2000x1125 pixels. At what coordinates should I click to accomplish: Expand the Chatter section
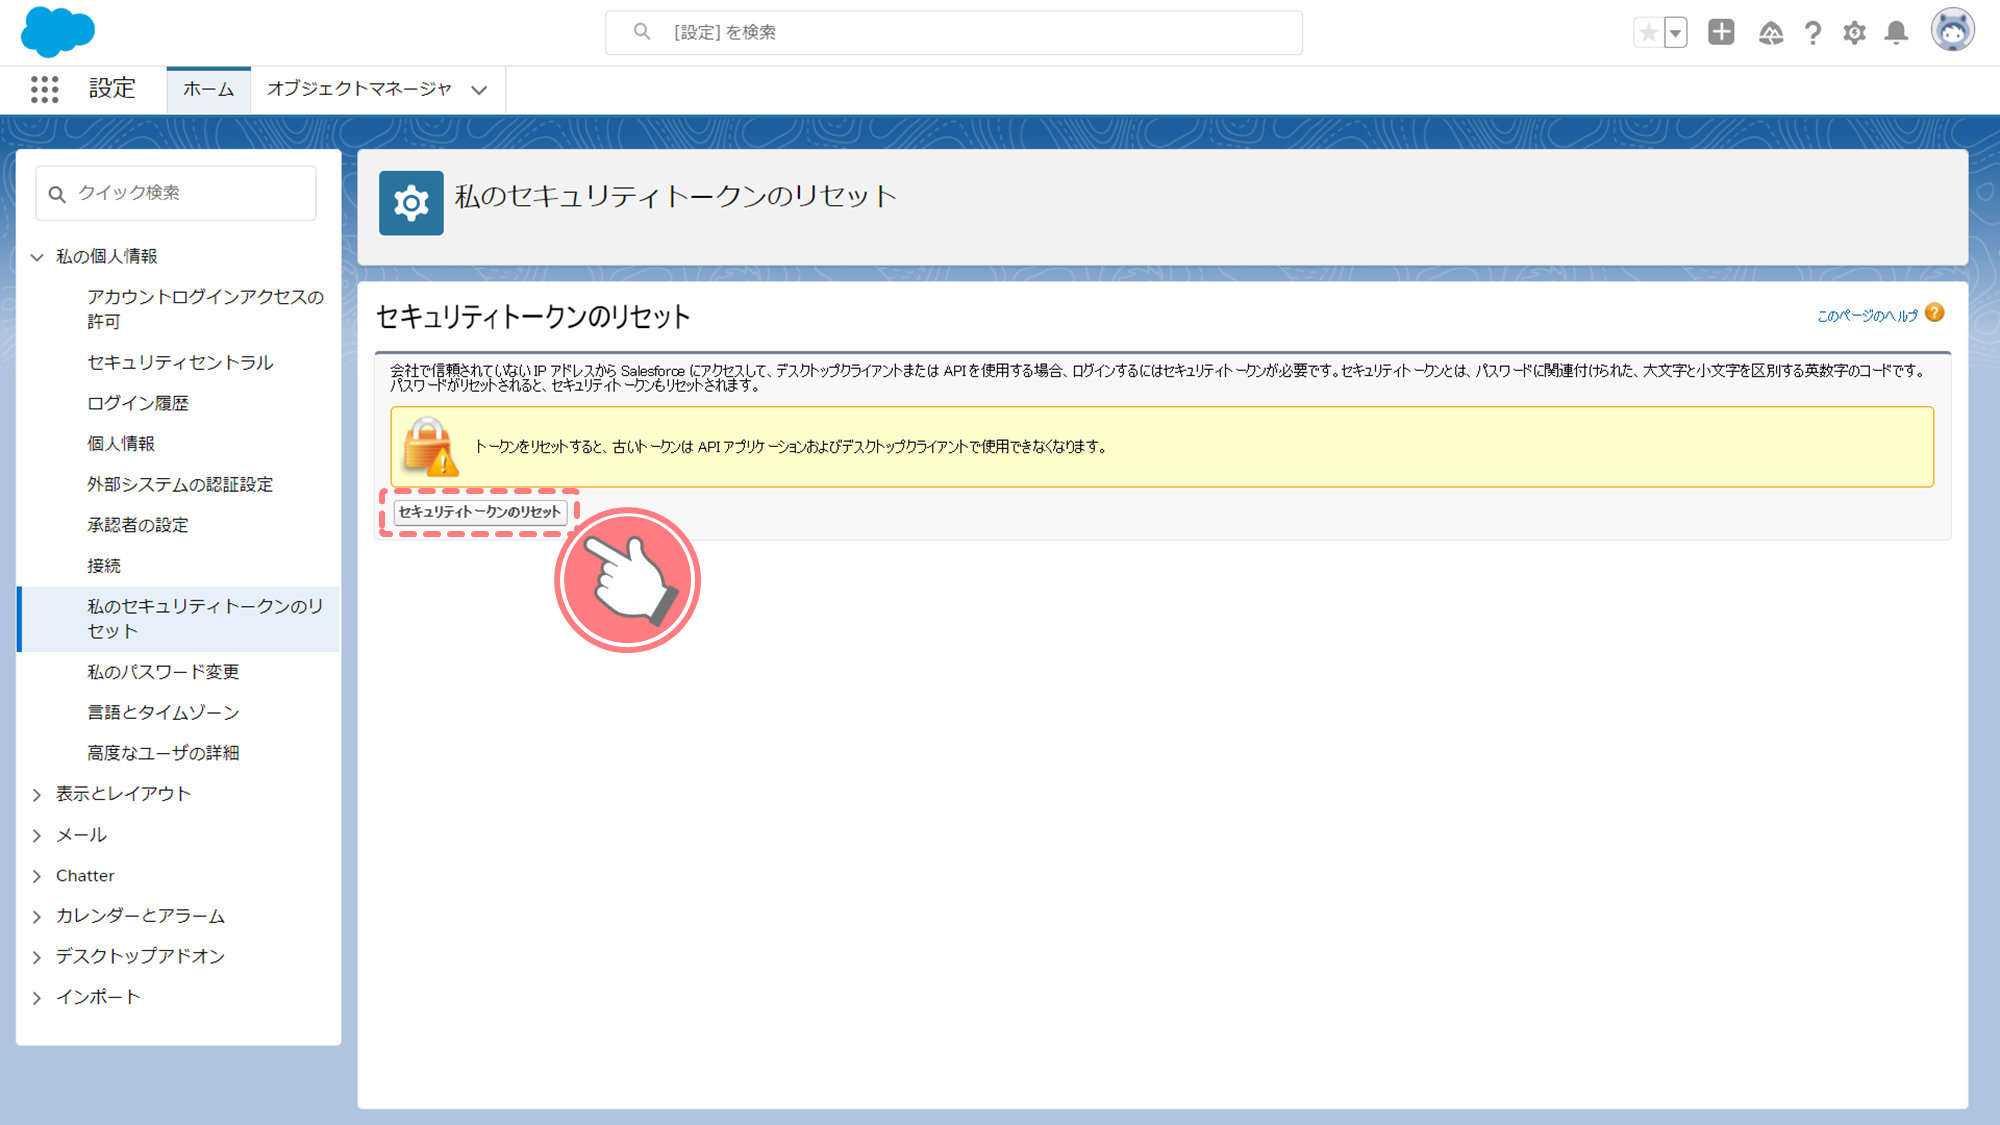coord(37,876)
